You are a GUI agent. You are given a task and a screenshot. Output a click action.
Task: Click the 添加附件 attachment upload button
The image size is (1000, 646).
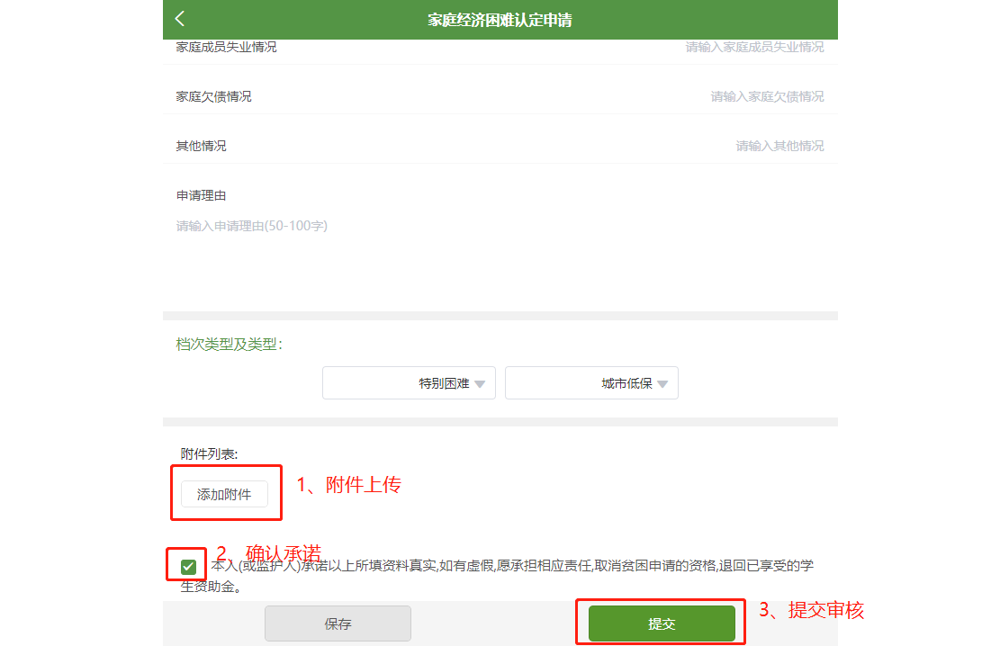[225, 493]
